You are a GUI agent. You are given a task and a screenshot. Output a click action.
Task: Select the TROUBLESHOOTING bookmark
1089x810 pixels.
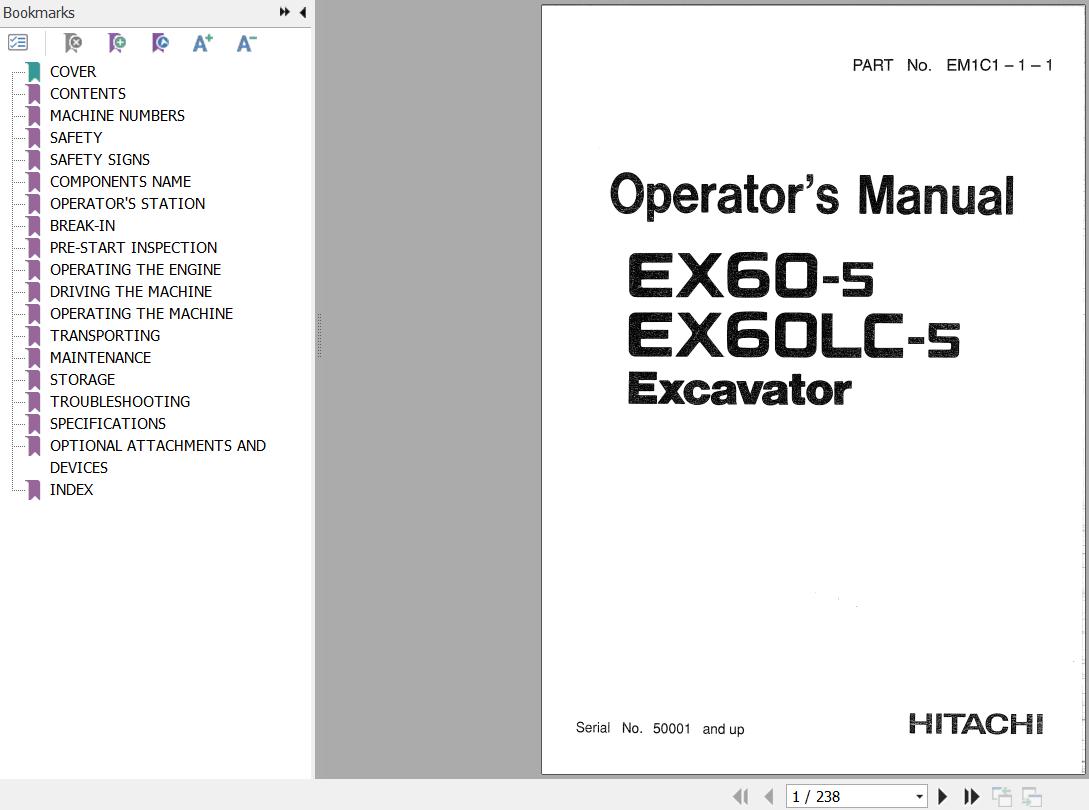click(x=120, y=402)
